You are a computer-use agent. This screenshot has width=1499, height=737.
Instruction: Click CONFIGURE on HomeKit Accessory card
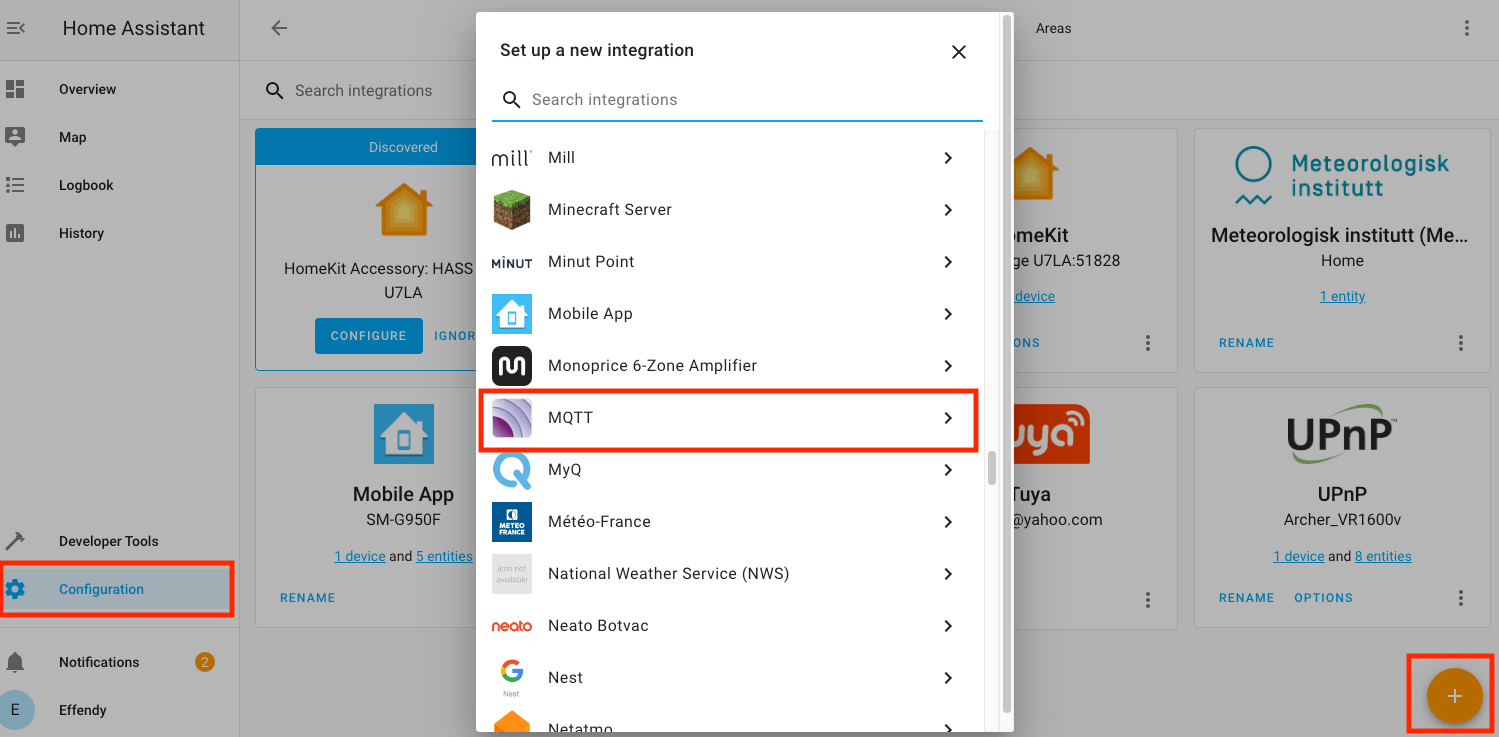[368, 336]
